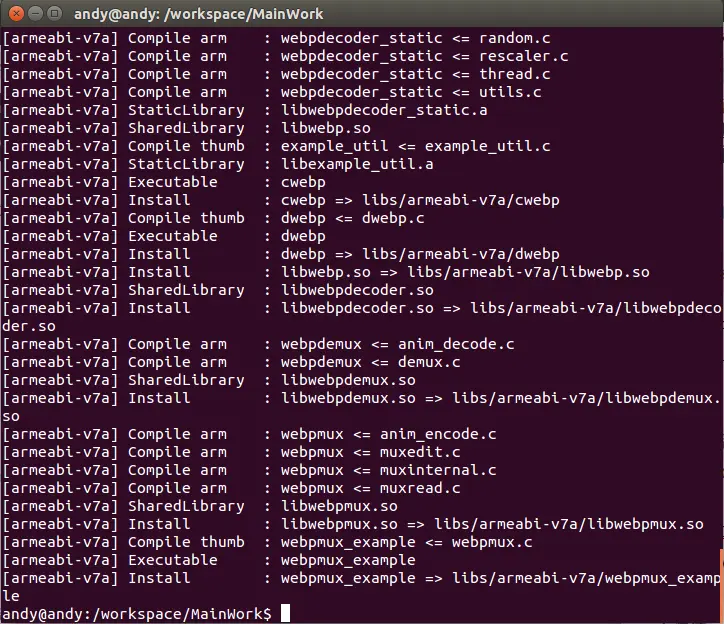Close the terminal window
This screenshot has height=624, width=724.
16,13
